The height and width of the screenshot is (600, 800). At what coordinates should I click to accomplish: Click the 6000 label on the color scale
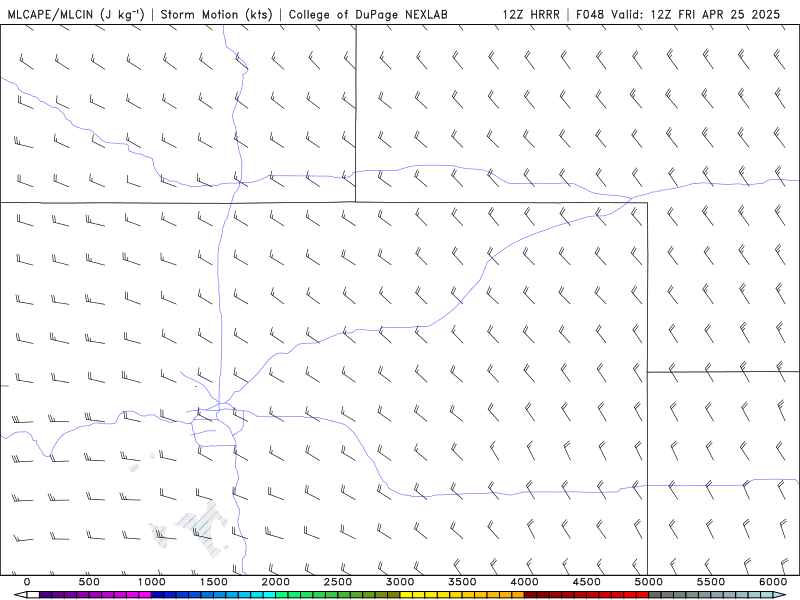[x=773, y=582]
